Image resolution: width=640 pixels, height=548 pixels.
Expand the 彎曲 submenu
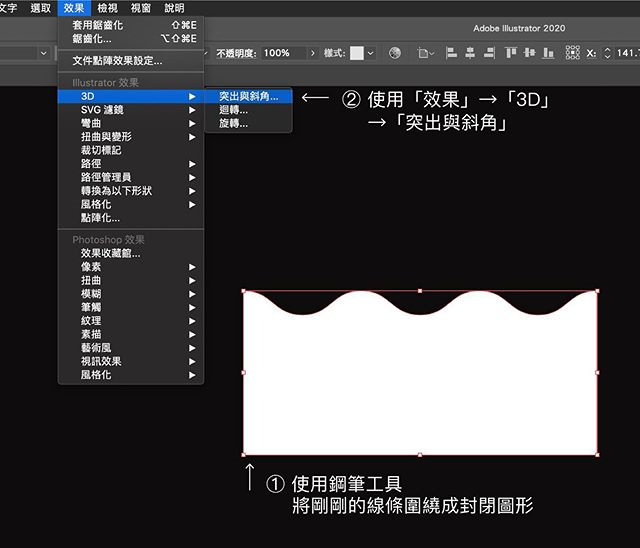tap(131, 123)
